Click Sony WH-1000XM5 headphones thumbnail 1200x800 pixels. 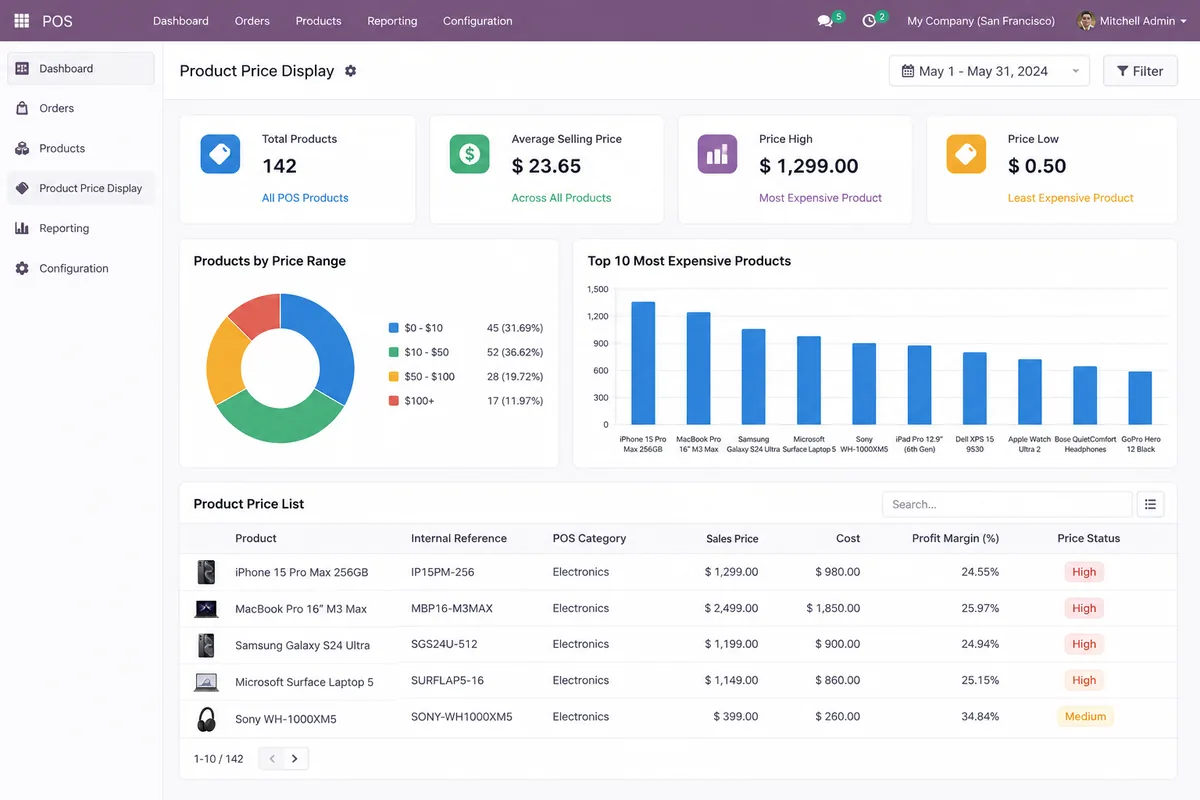coord(206,718)
